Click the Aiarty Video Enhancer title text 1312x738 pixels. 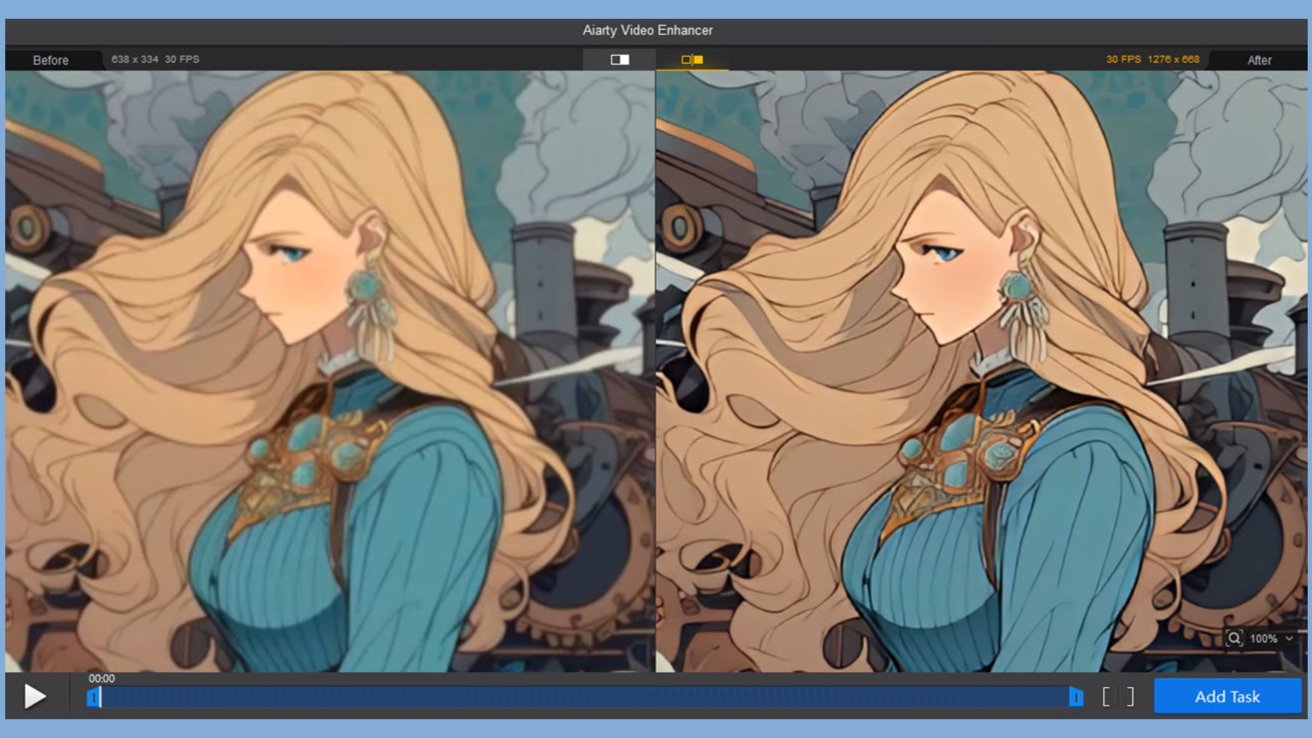click(x=648, y=31)
